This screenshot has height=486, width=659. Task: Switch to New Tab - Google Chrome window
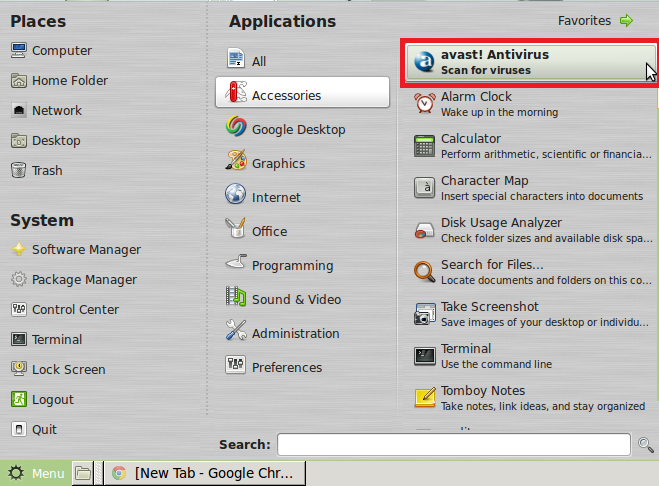click(x=205, y=473)
